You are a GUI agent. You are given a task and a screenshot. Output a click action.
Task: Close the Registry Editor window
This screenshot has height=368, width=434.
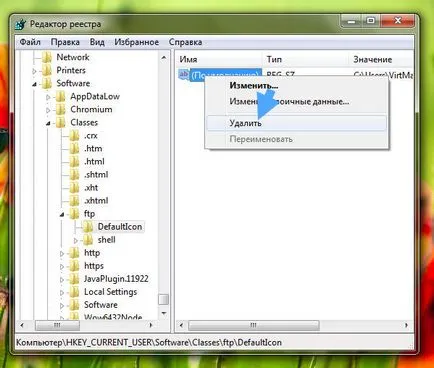398,22
